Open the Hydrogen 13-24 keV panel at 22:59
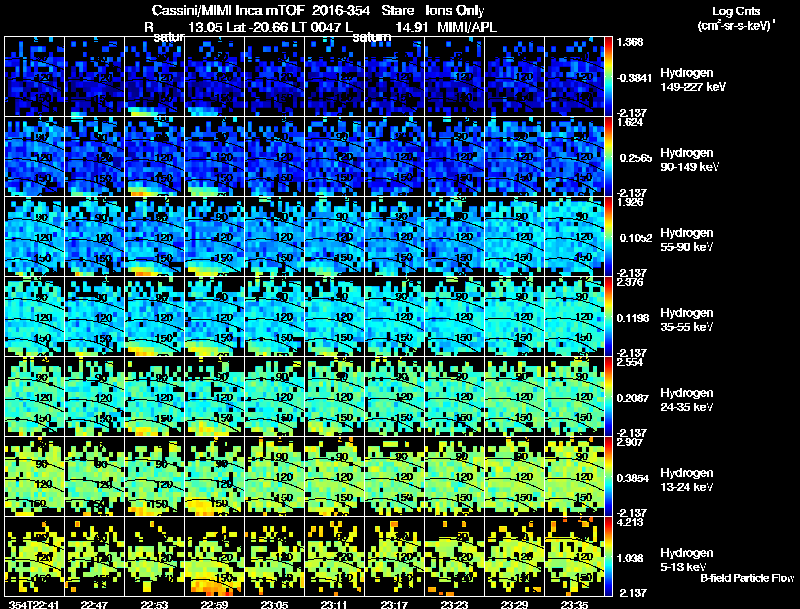The height and width of the screenshot is (609, 800). (214, 476)
